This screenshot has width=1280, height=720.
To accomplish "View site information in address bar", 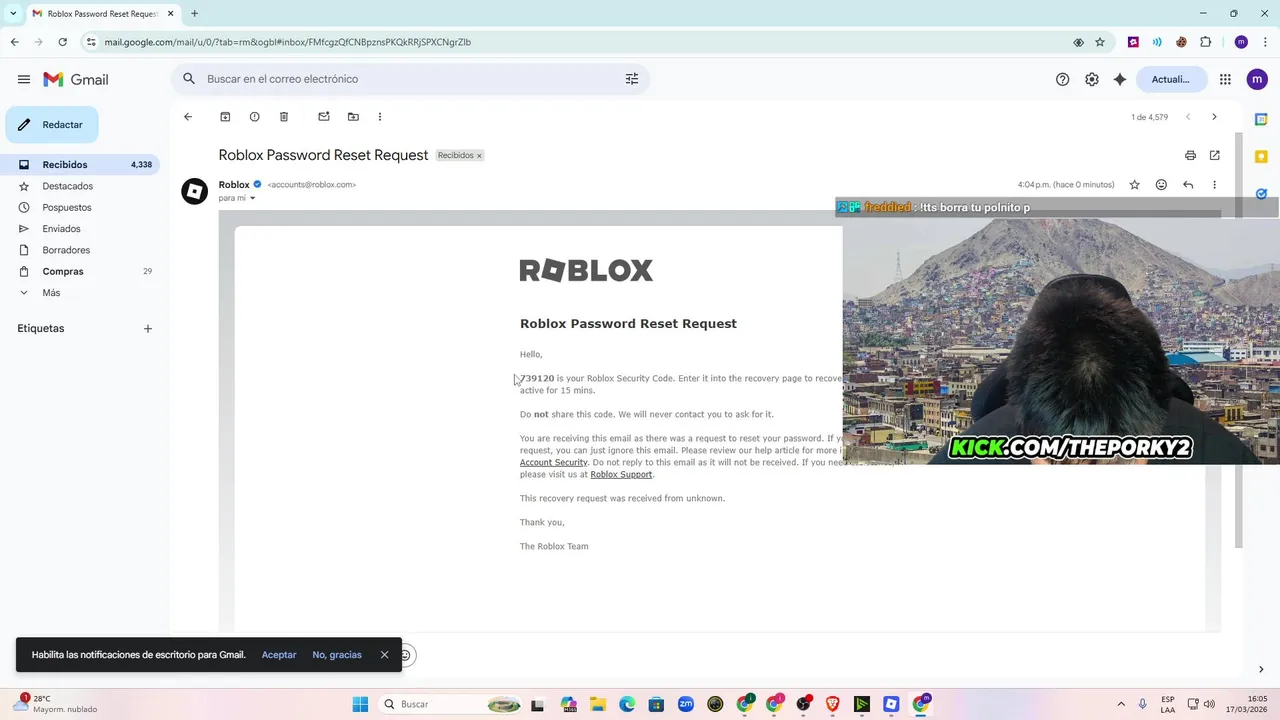I will [91, 42].
